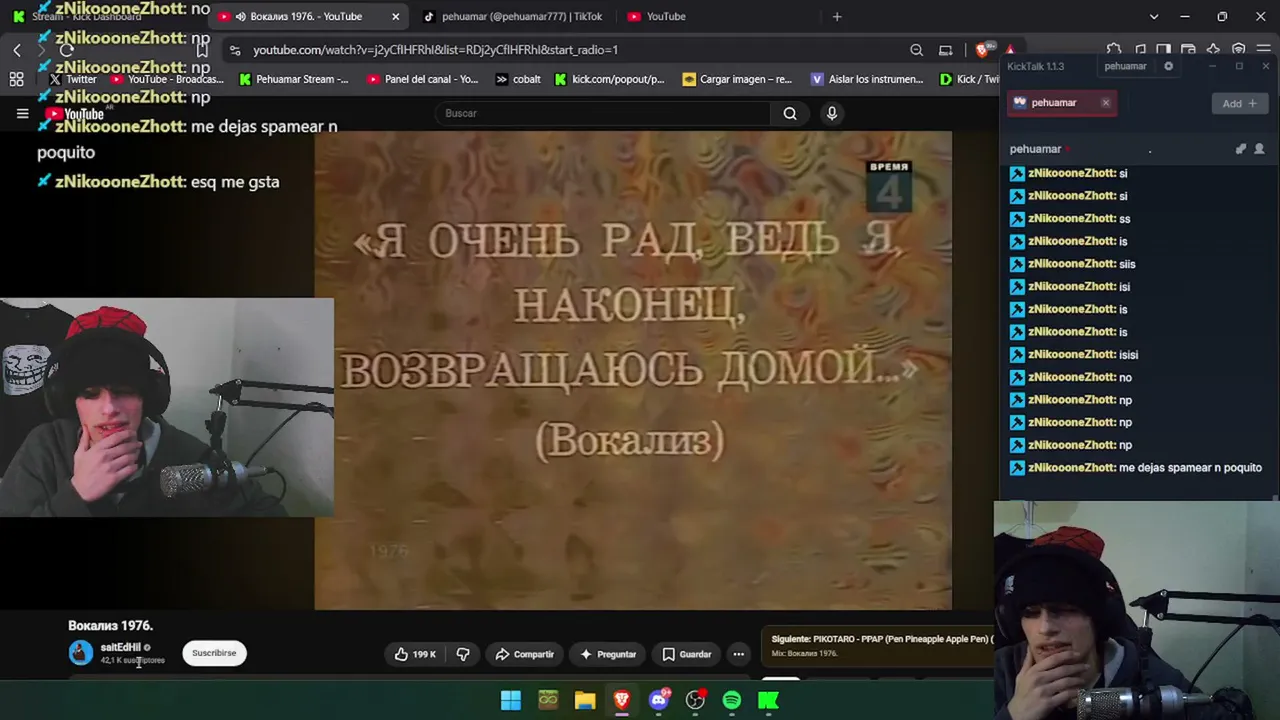Open the saitEdHil channel name link
Image resolution: width=1280 pixels, height=720 pixels.
pyautogui.click(x=120, y=647)
